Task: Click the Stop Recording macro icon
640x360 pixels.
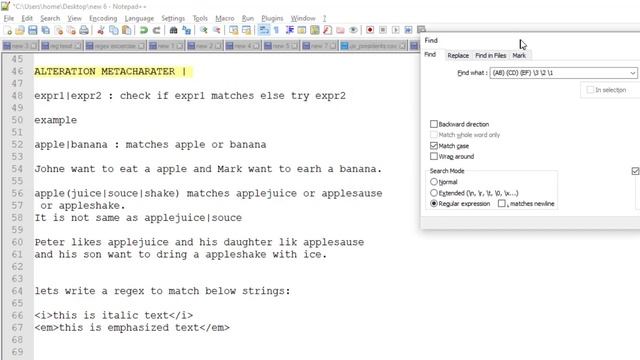Action: [x=383, y=30]
